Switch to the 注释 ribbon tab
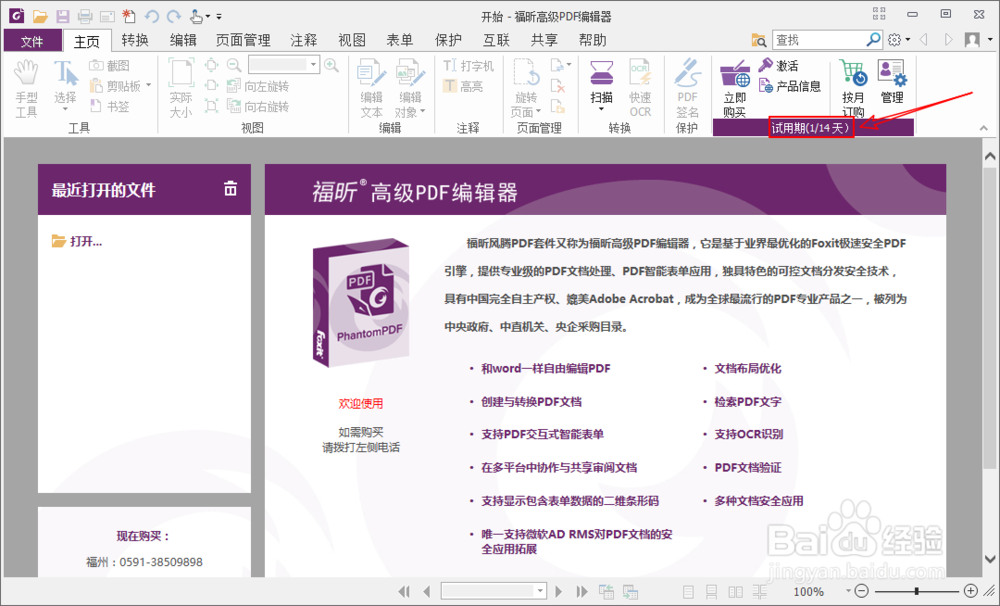 point(304,40)
